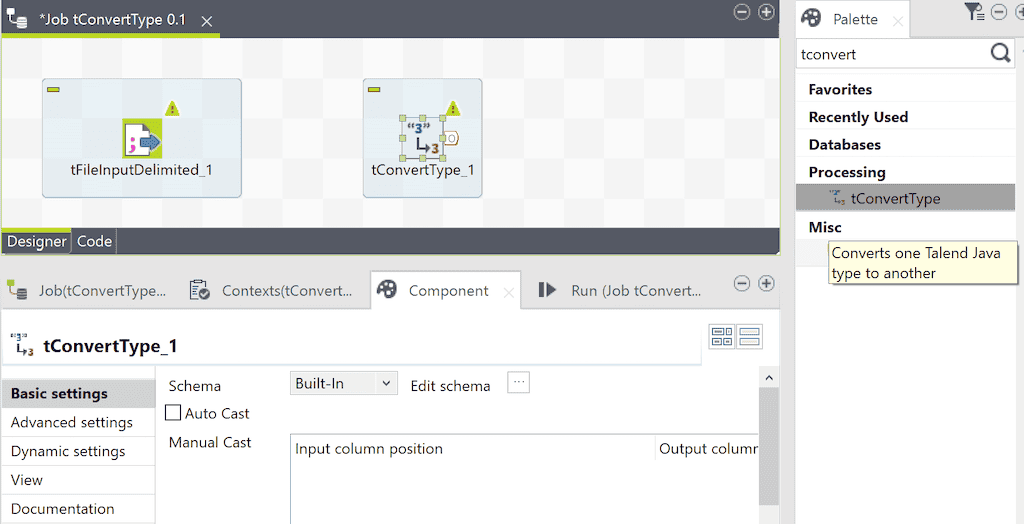This screenshot has height=524, width=1024.
Task: Open Dynamic settings section
Action: (78, 451)
